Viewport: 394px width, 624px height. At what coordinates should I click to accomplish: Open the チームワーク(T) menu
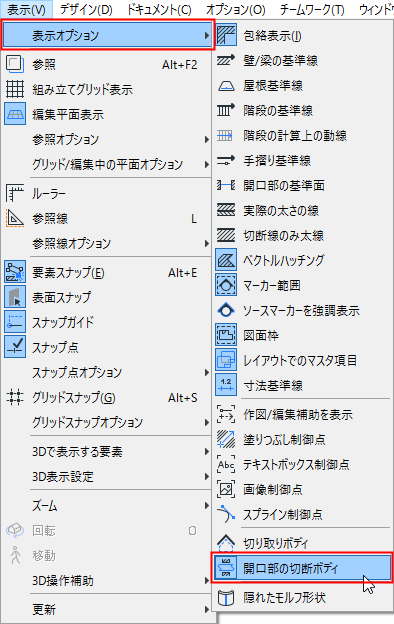pos(312,9)
